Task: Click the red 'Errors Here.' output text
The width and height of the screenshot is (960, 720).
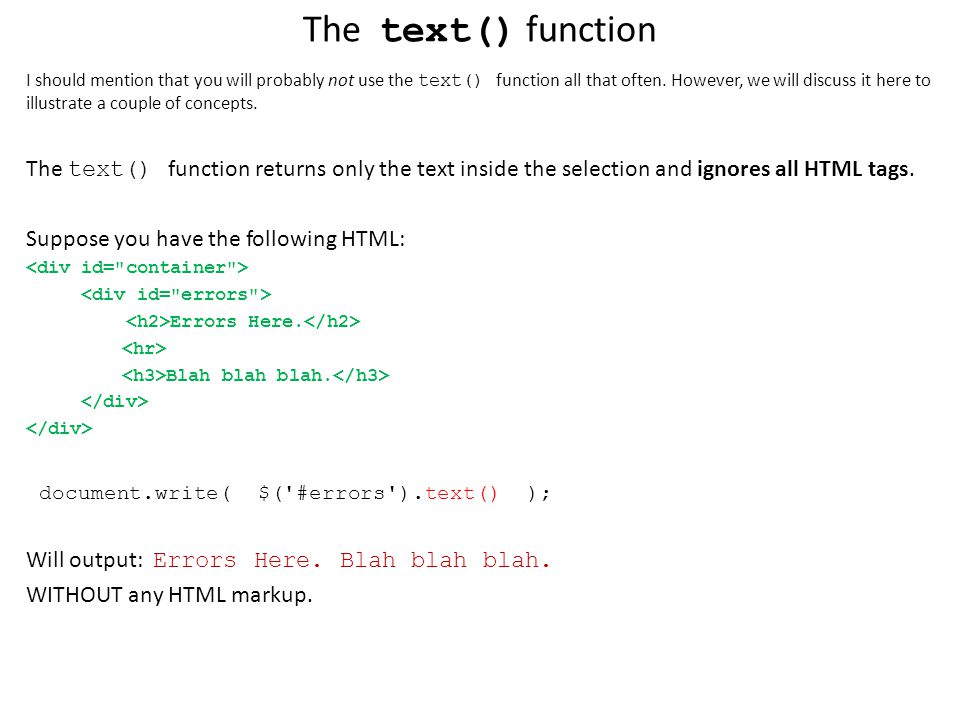Action: coord(237,560)
